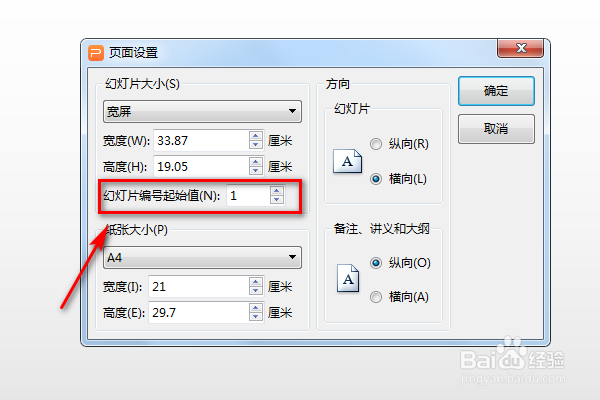The height and width of the screenshot is (400, 600).
Task: Increase slide width with up arrow
Action: click(256, 136)
